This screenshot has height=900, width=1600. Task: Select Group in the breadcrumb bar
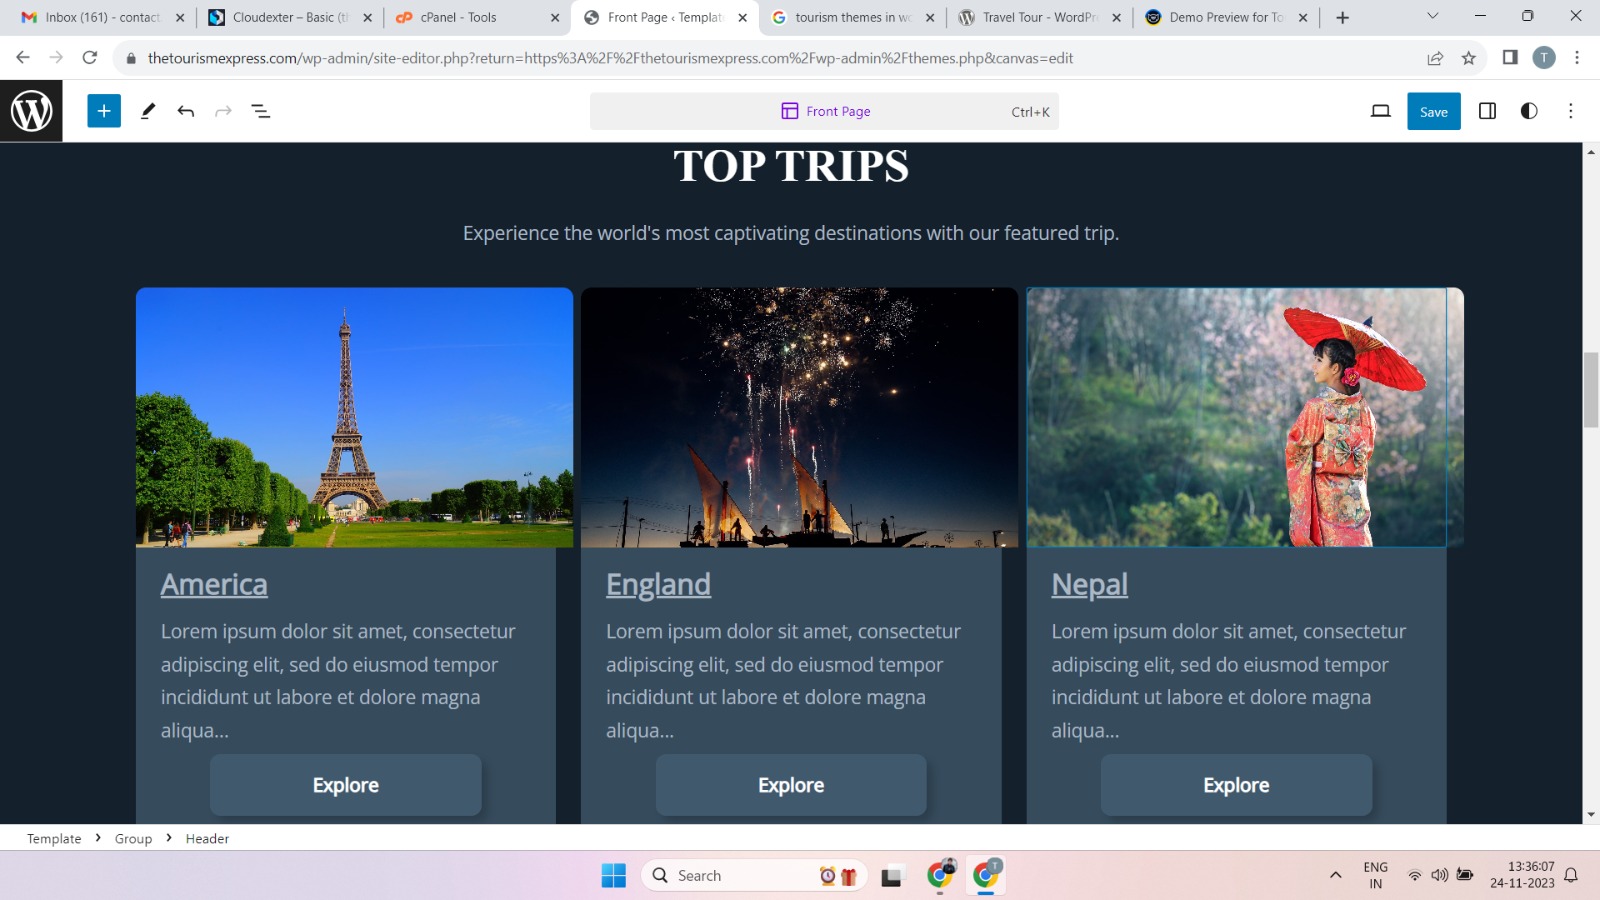click(x=133, y=838)
